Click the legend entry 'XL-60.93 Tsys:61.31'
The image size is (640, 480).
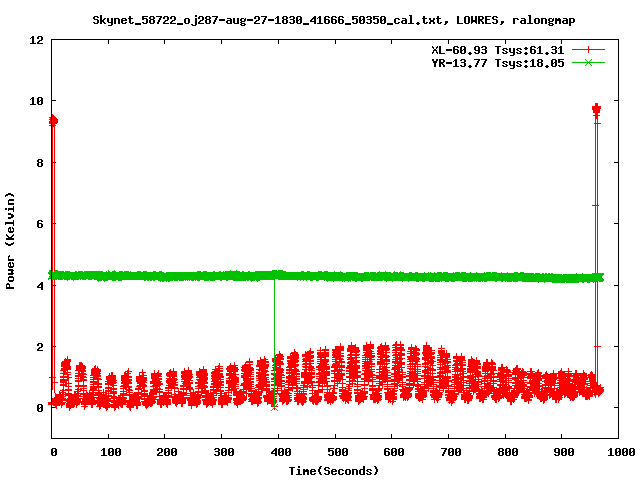[498, 50]
